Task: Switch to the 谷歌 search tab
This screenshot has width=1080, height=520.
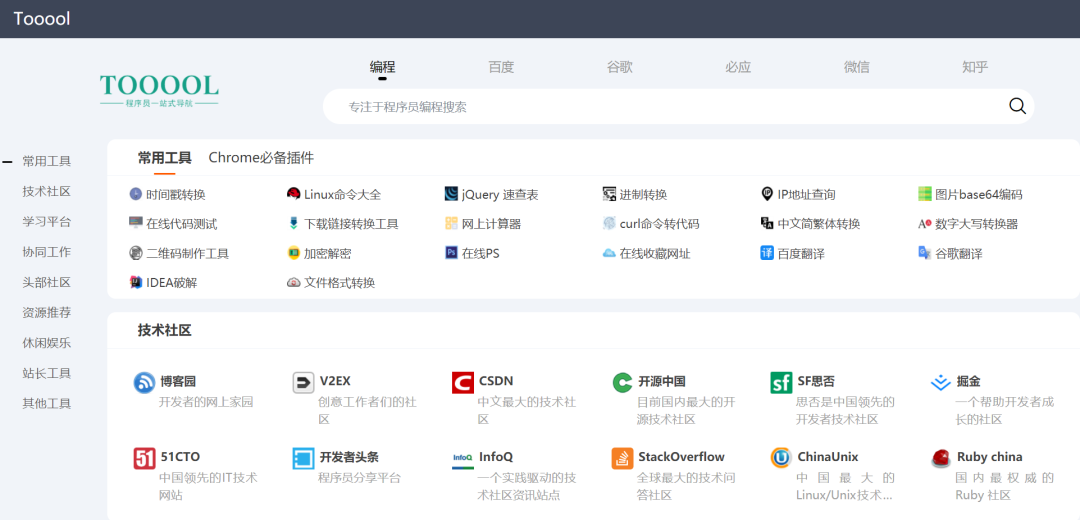Action: pos(619,67)
